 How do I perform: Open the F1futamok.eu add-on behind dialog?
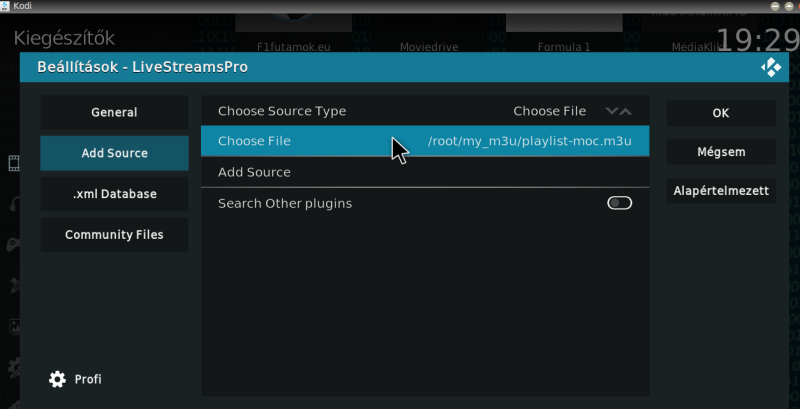click(293, 47)
